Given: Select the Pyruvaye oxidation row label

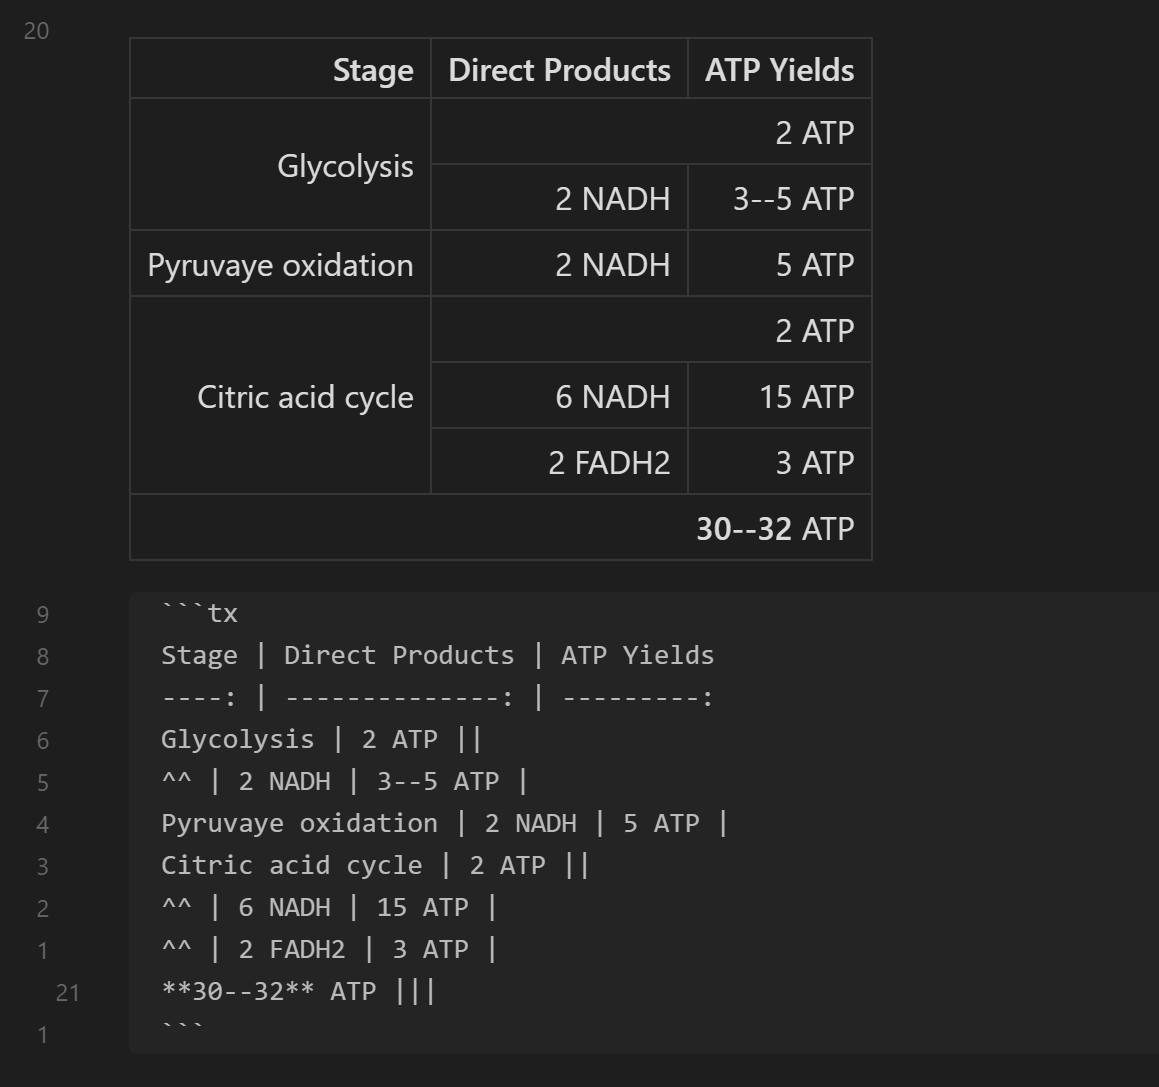Looking at the screenshot, I should tap(280, 264).
